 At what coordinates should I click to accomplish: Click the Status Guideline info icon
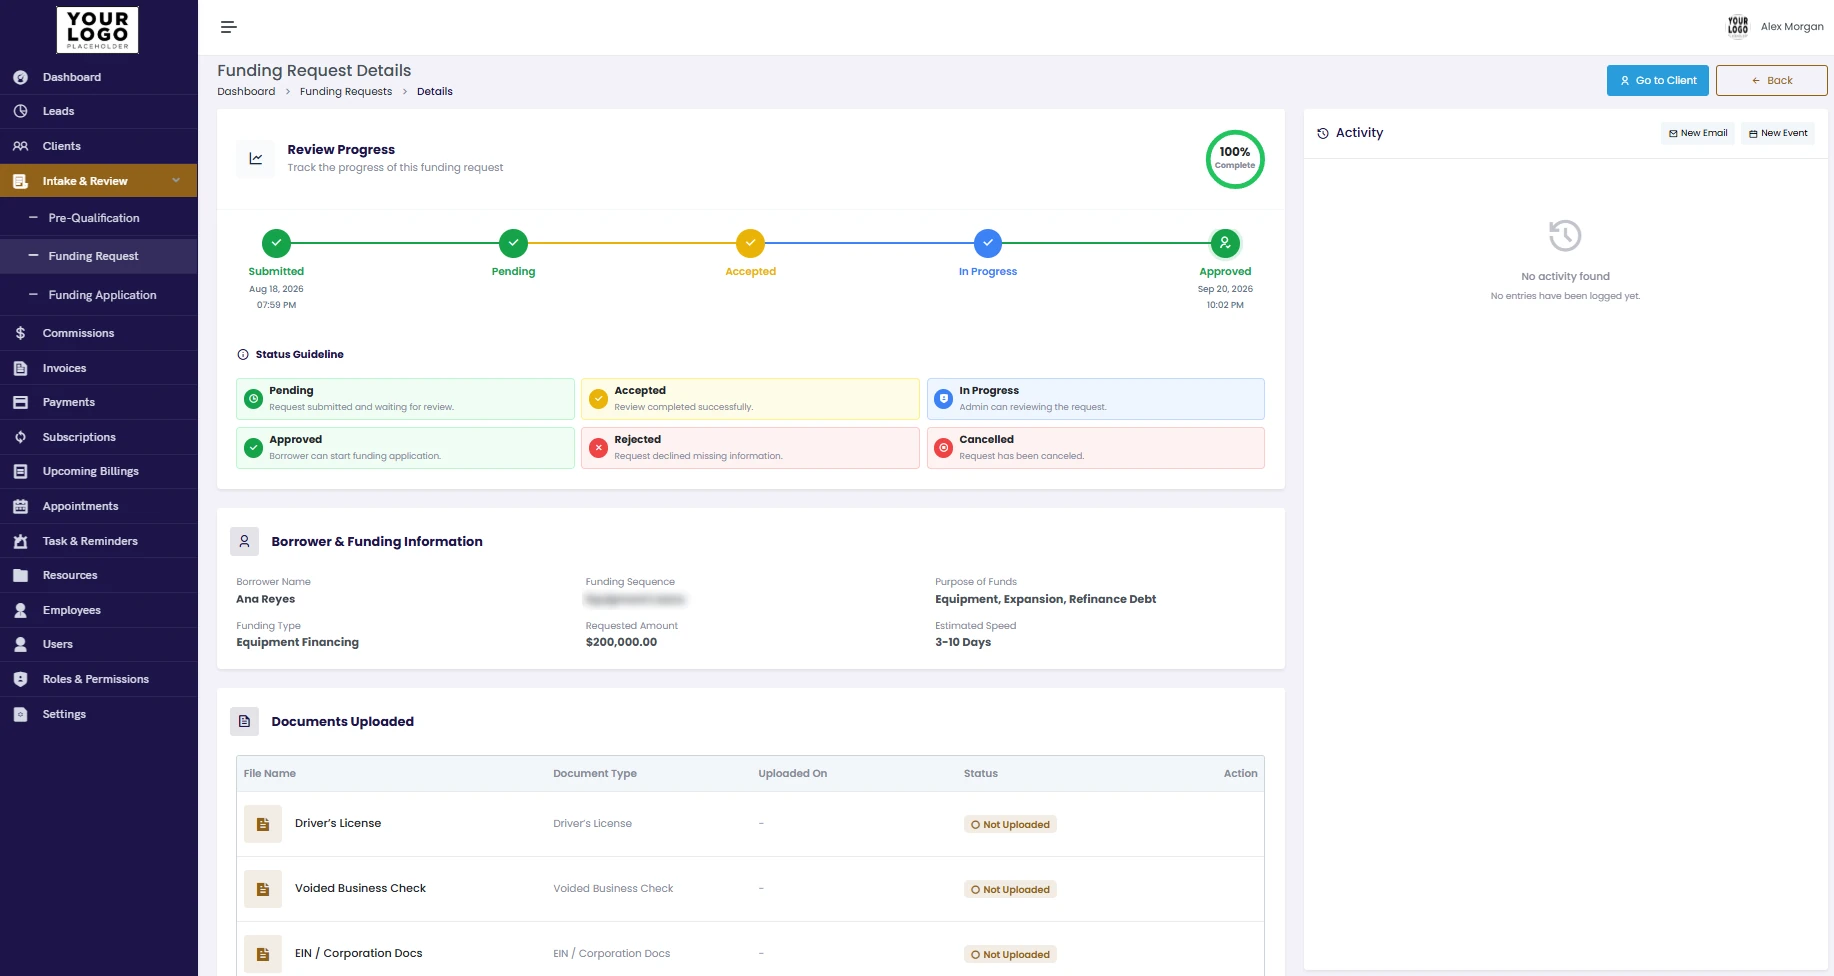coord(243,354)
